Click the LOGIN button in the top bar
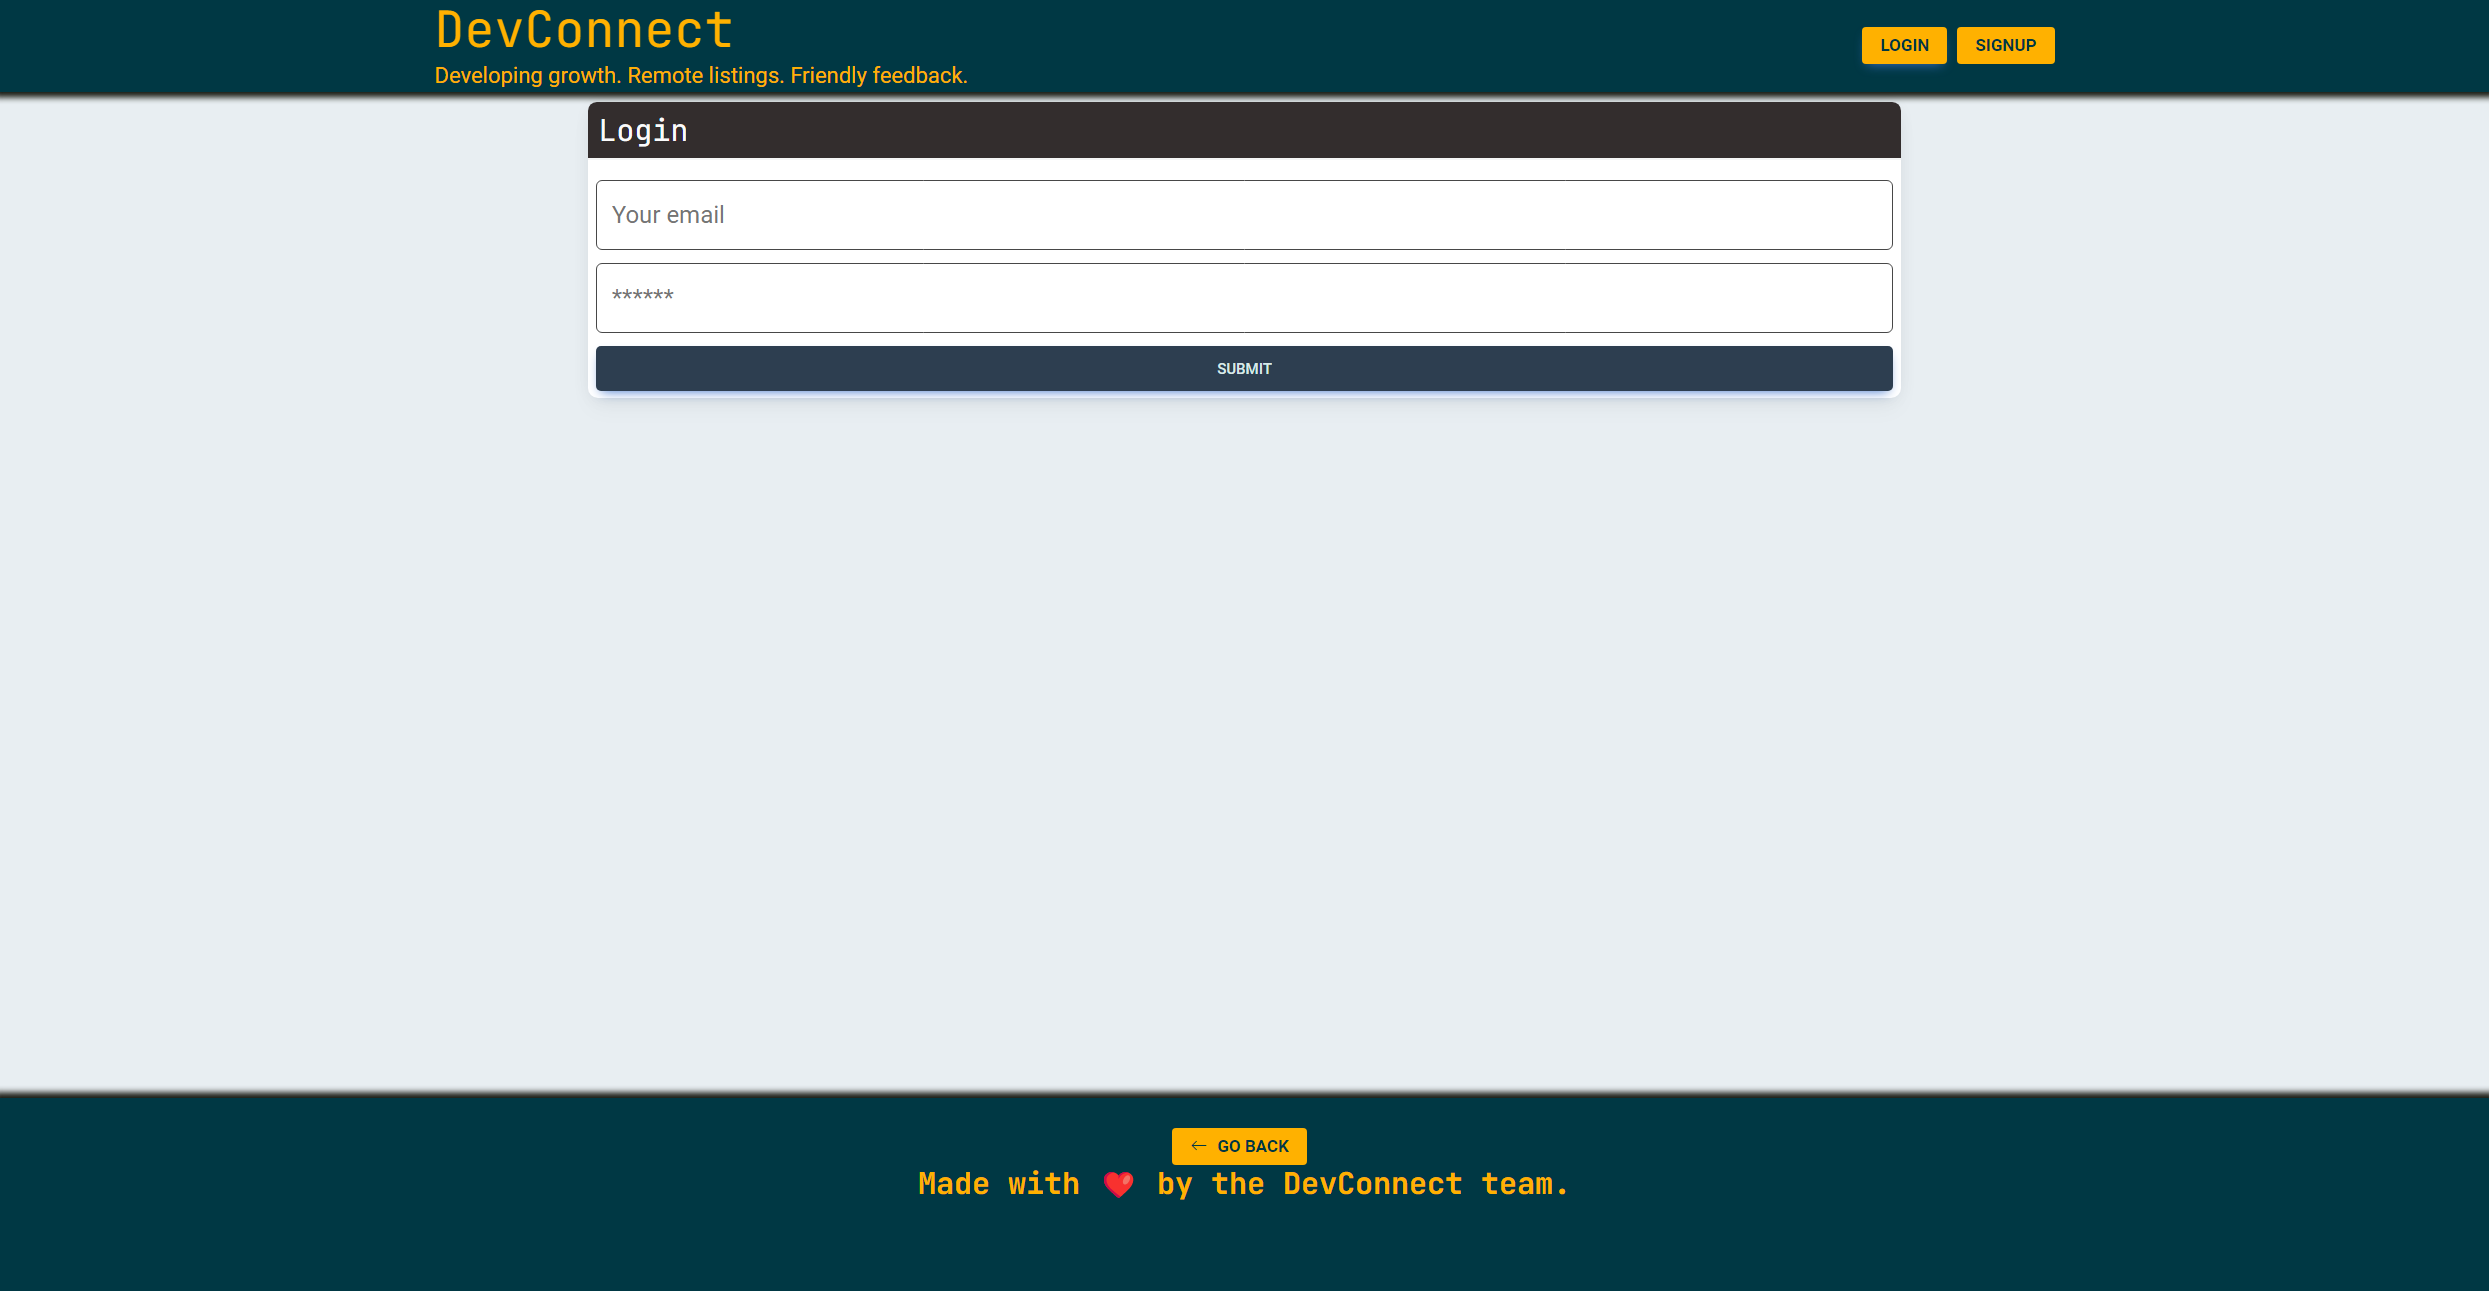Viewport: 2489px width, 1291px height. [x=1903, y=45]
